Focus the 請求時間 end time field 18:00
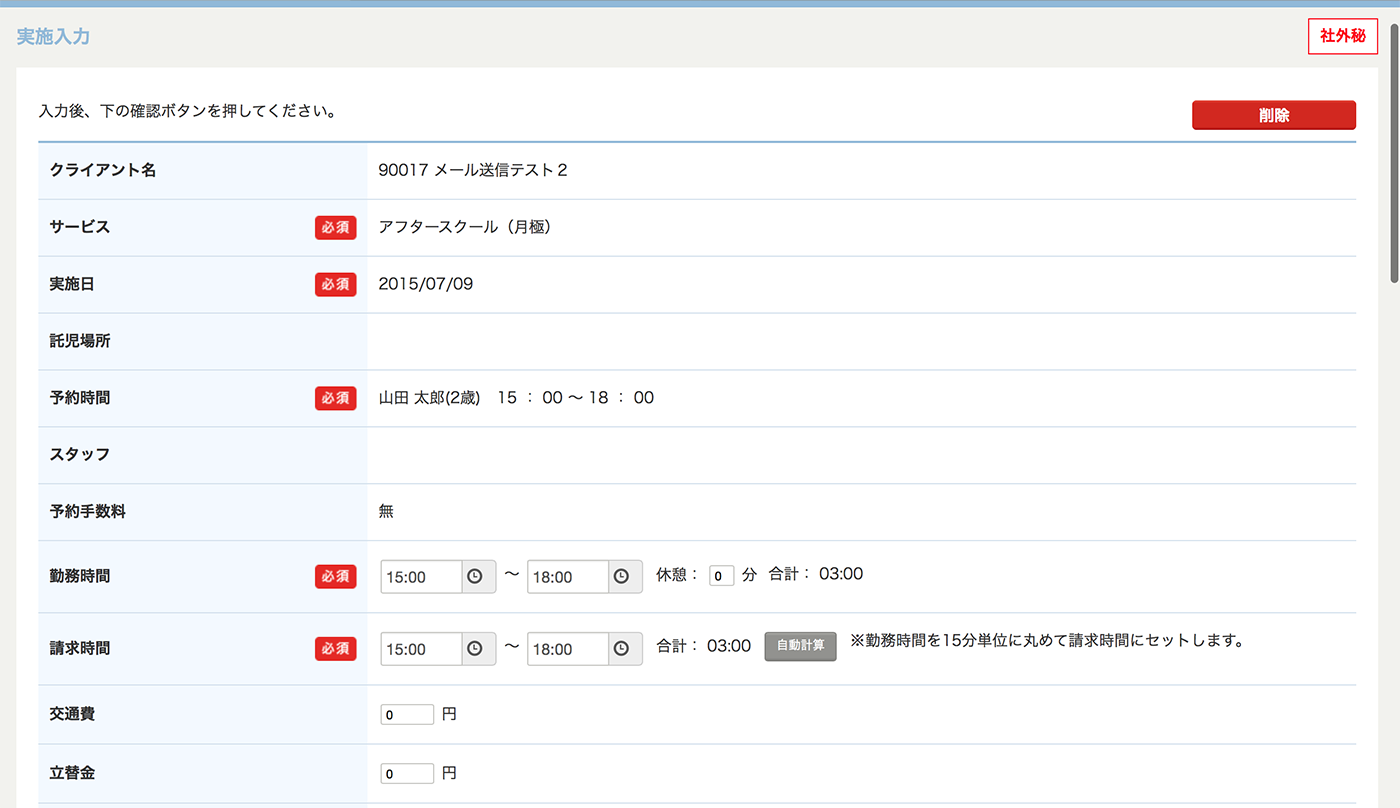1400x808 pixels. pos(568,649)
